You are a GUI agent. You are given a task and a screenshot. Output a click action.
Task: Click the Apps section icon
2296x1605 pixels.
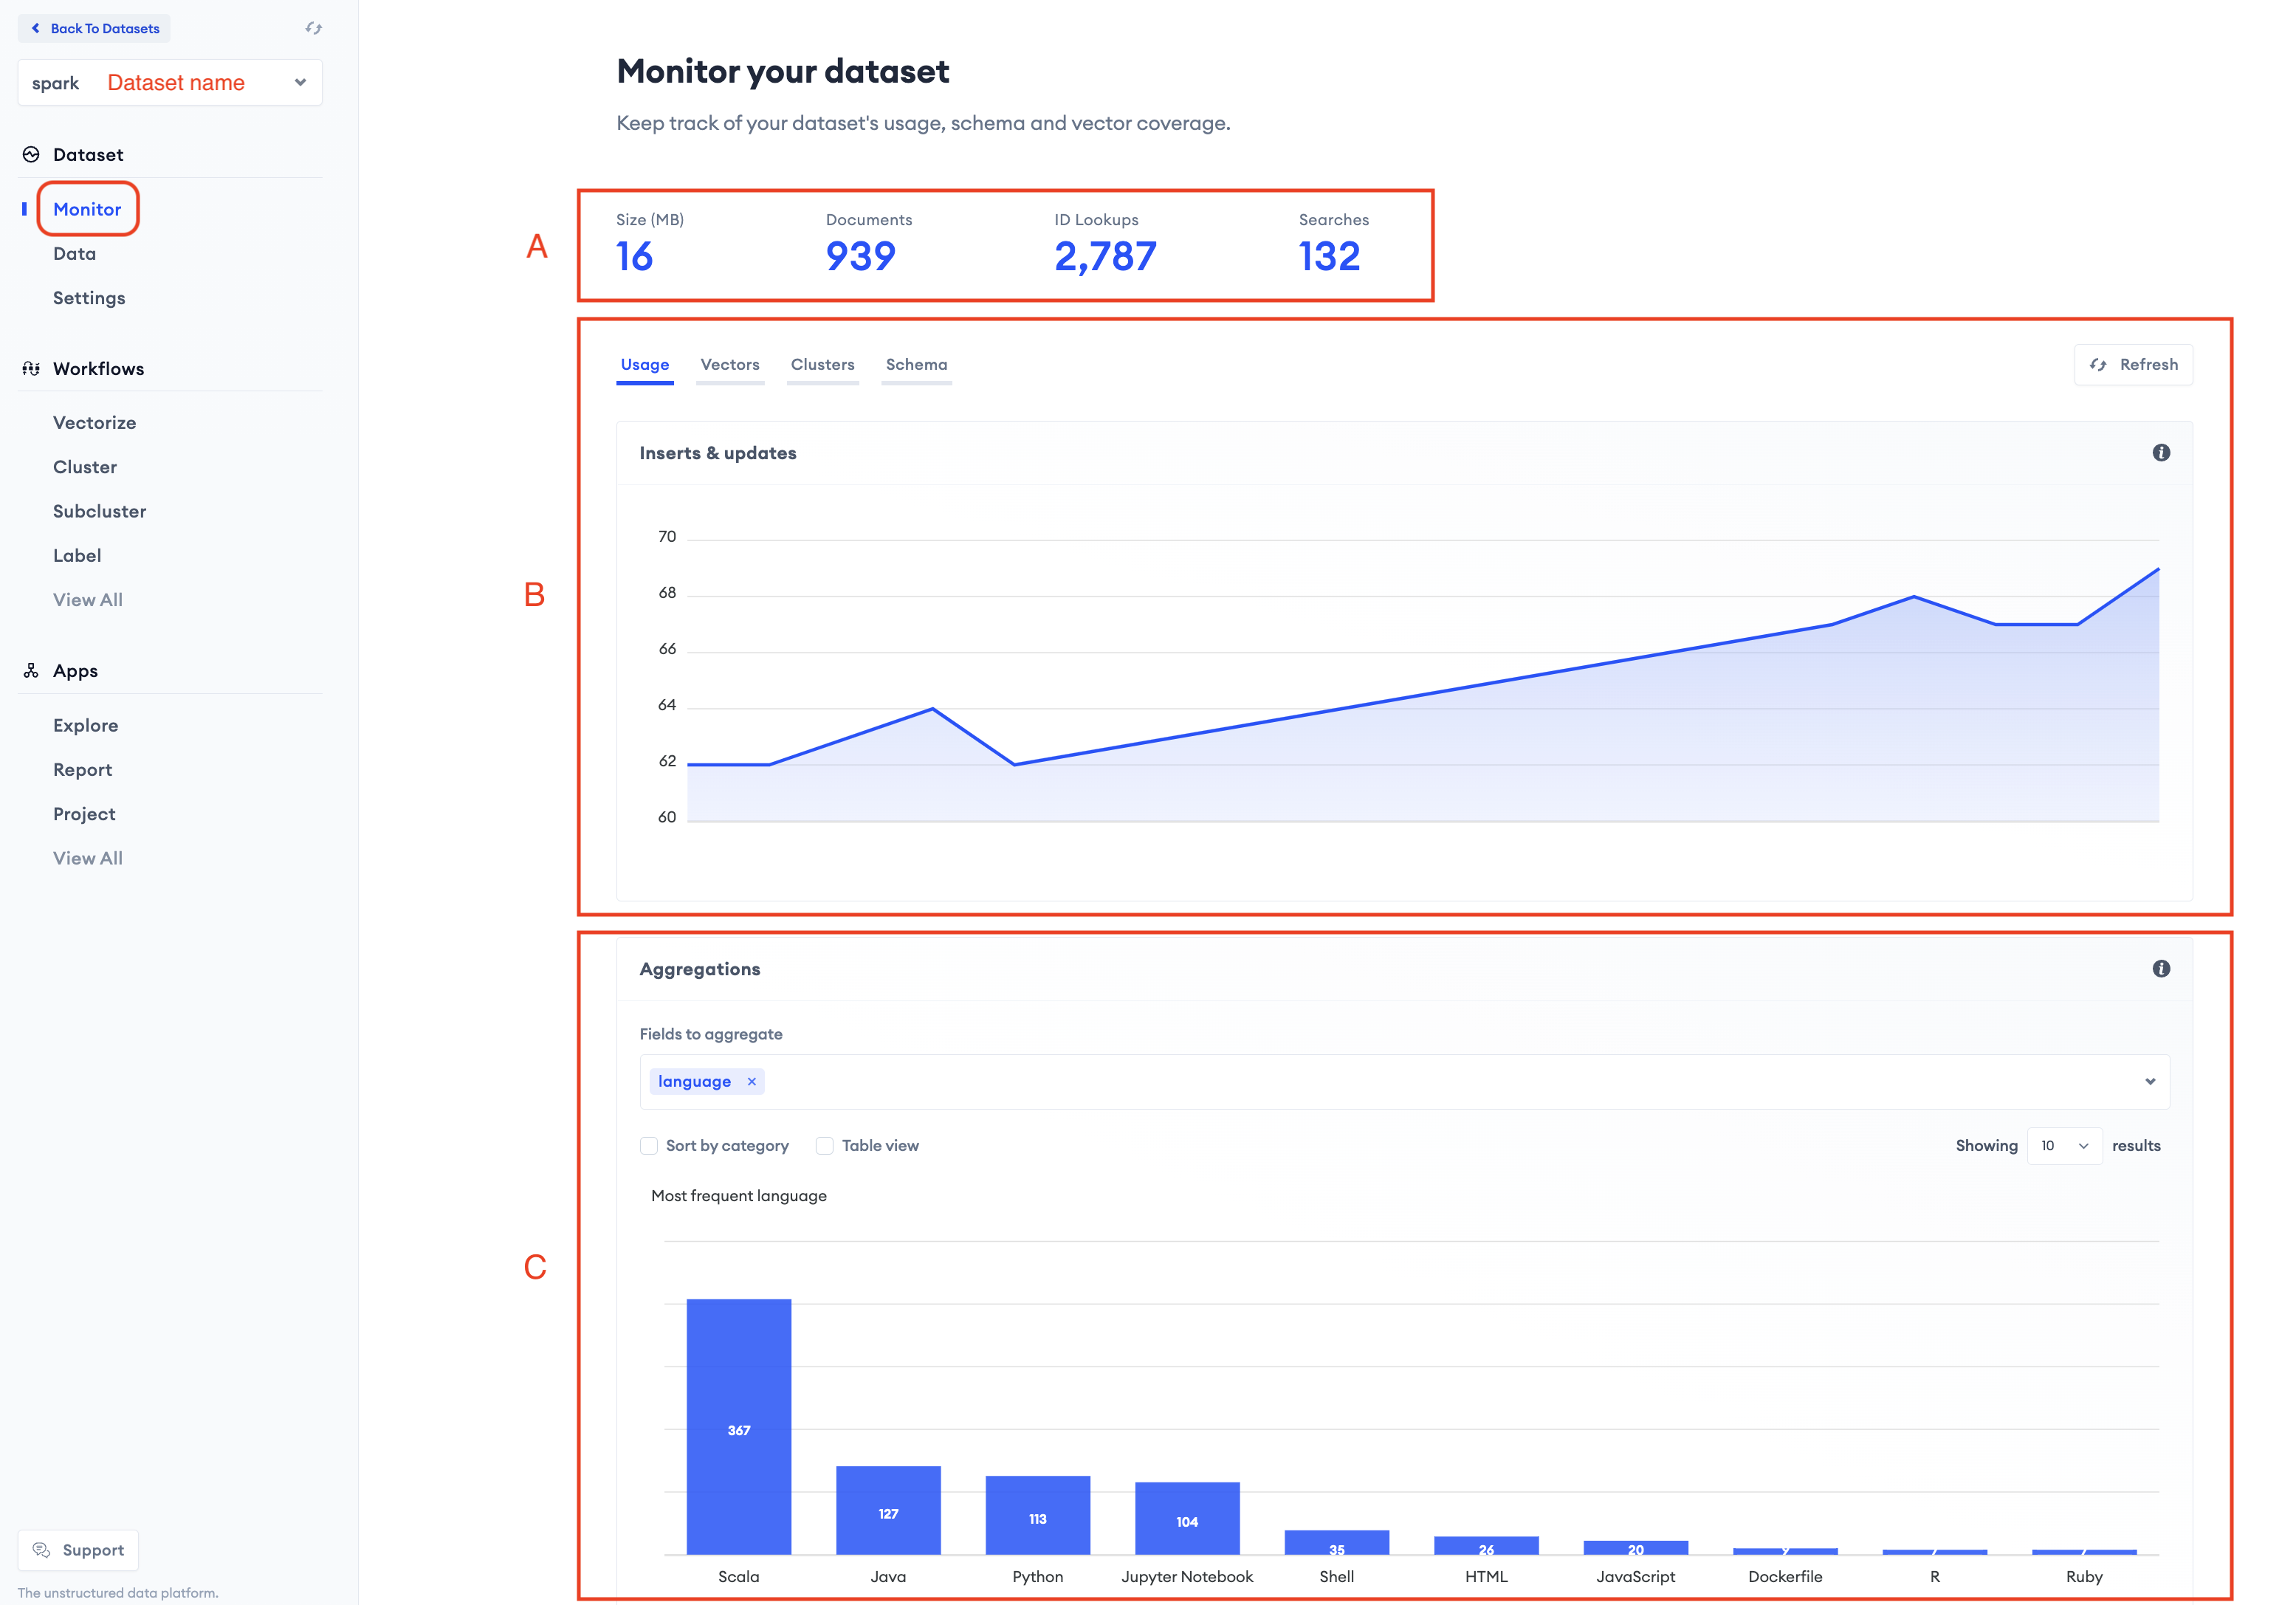point(31,670)
